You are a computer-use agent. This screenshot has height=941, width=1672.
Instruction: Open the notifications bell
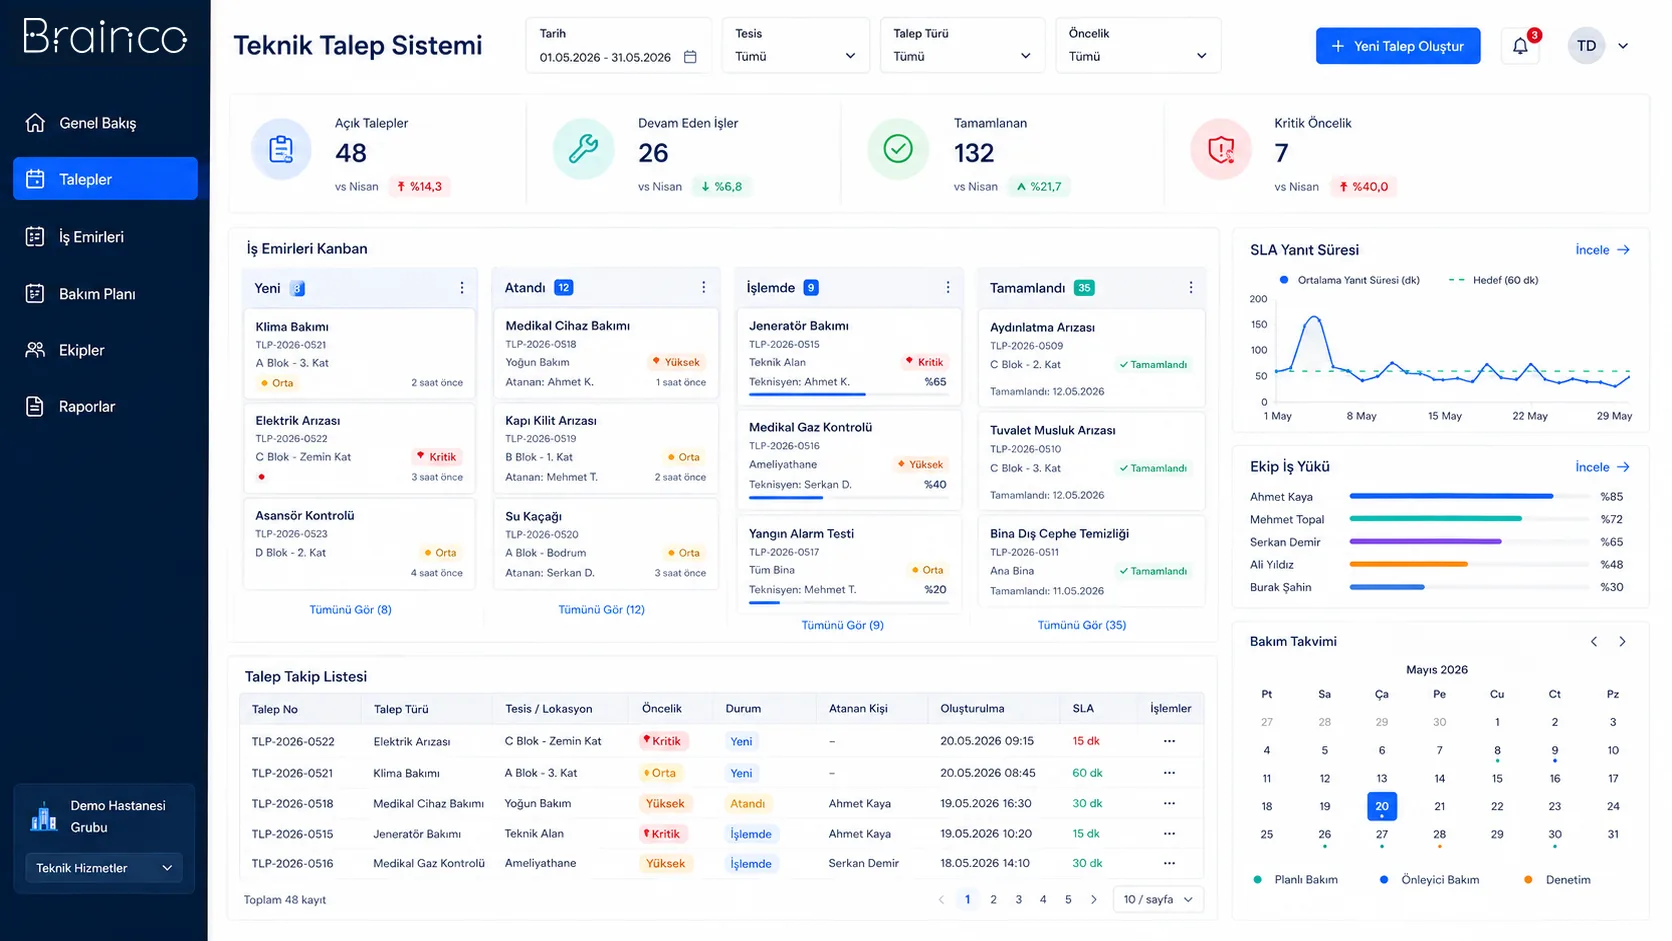1520,46
